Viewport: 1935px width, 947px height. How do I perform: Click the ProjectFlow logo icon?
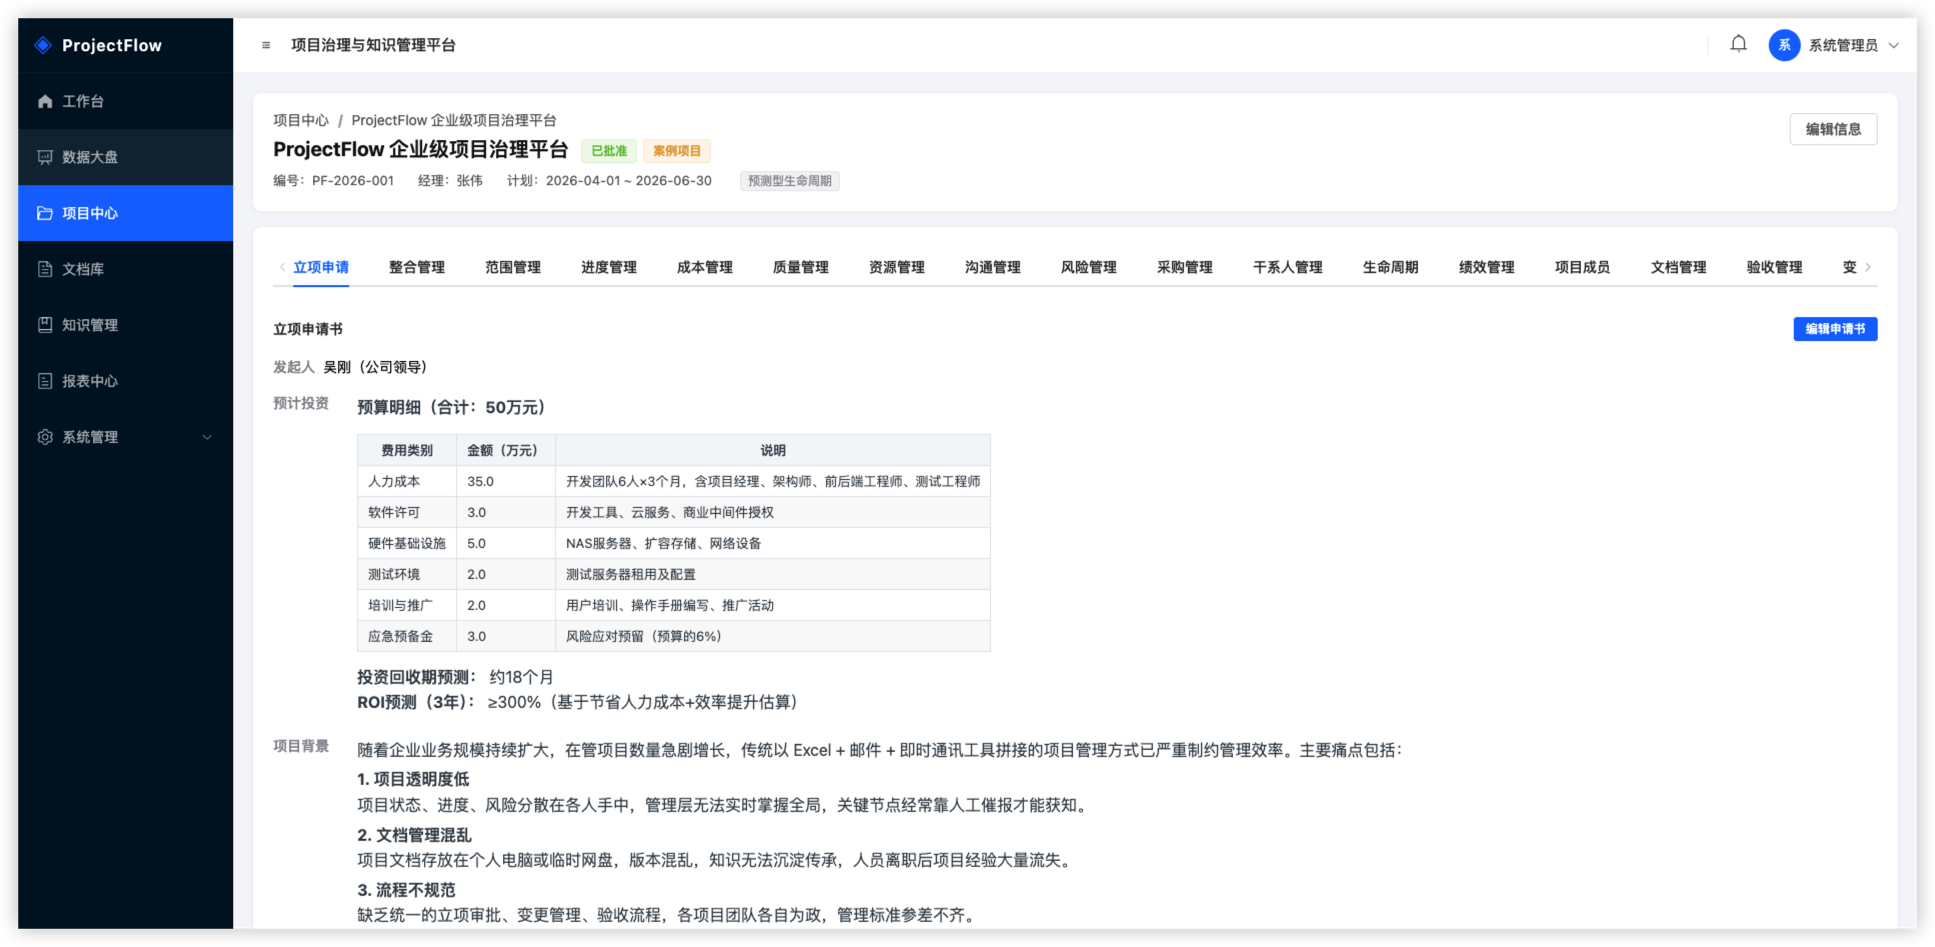tap(43, 45)
